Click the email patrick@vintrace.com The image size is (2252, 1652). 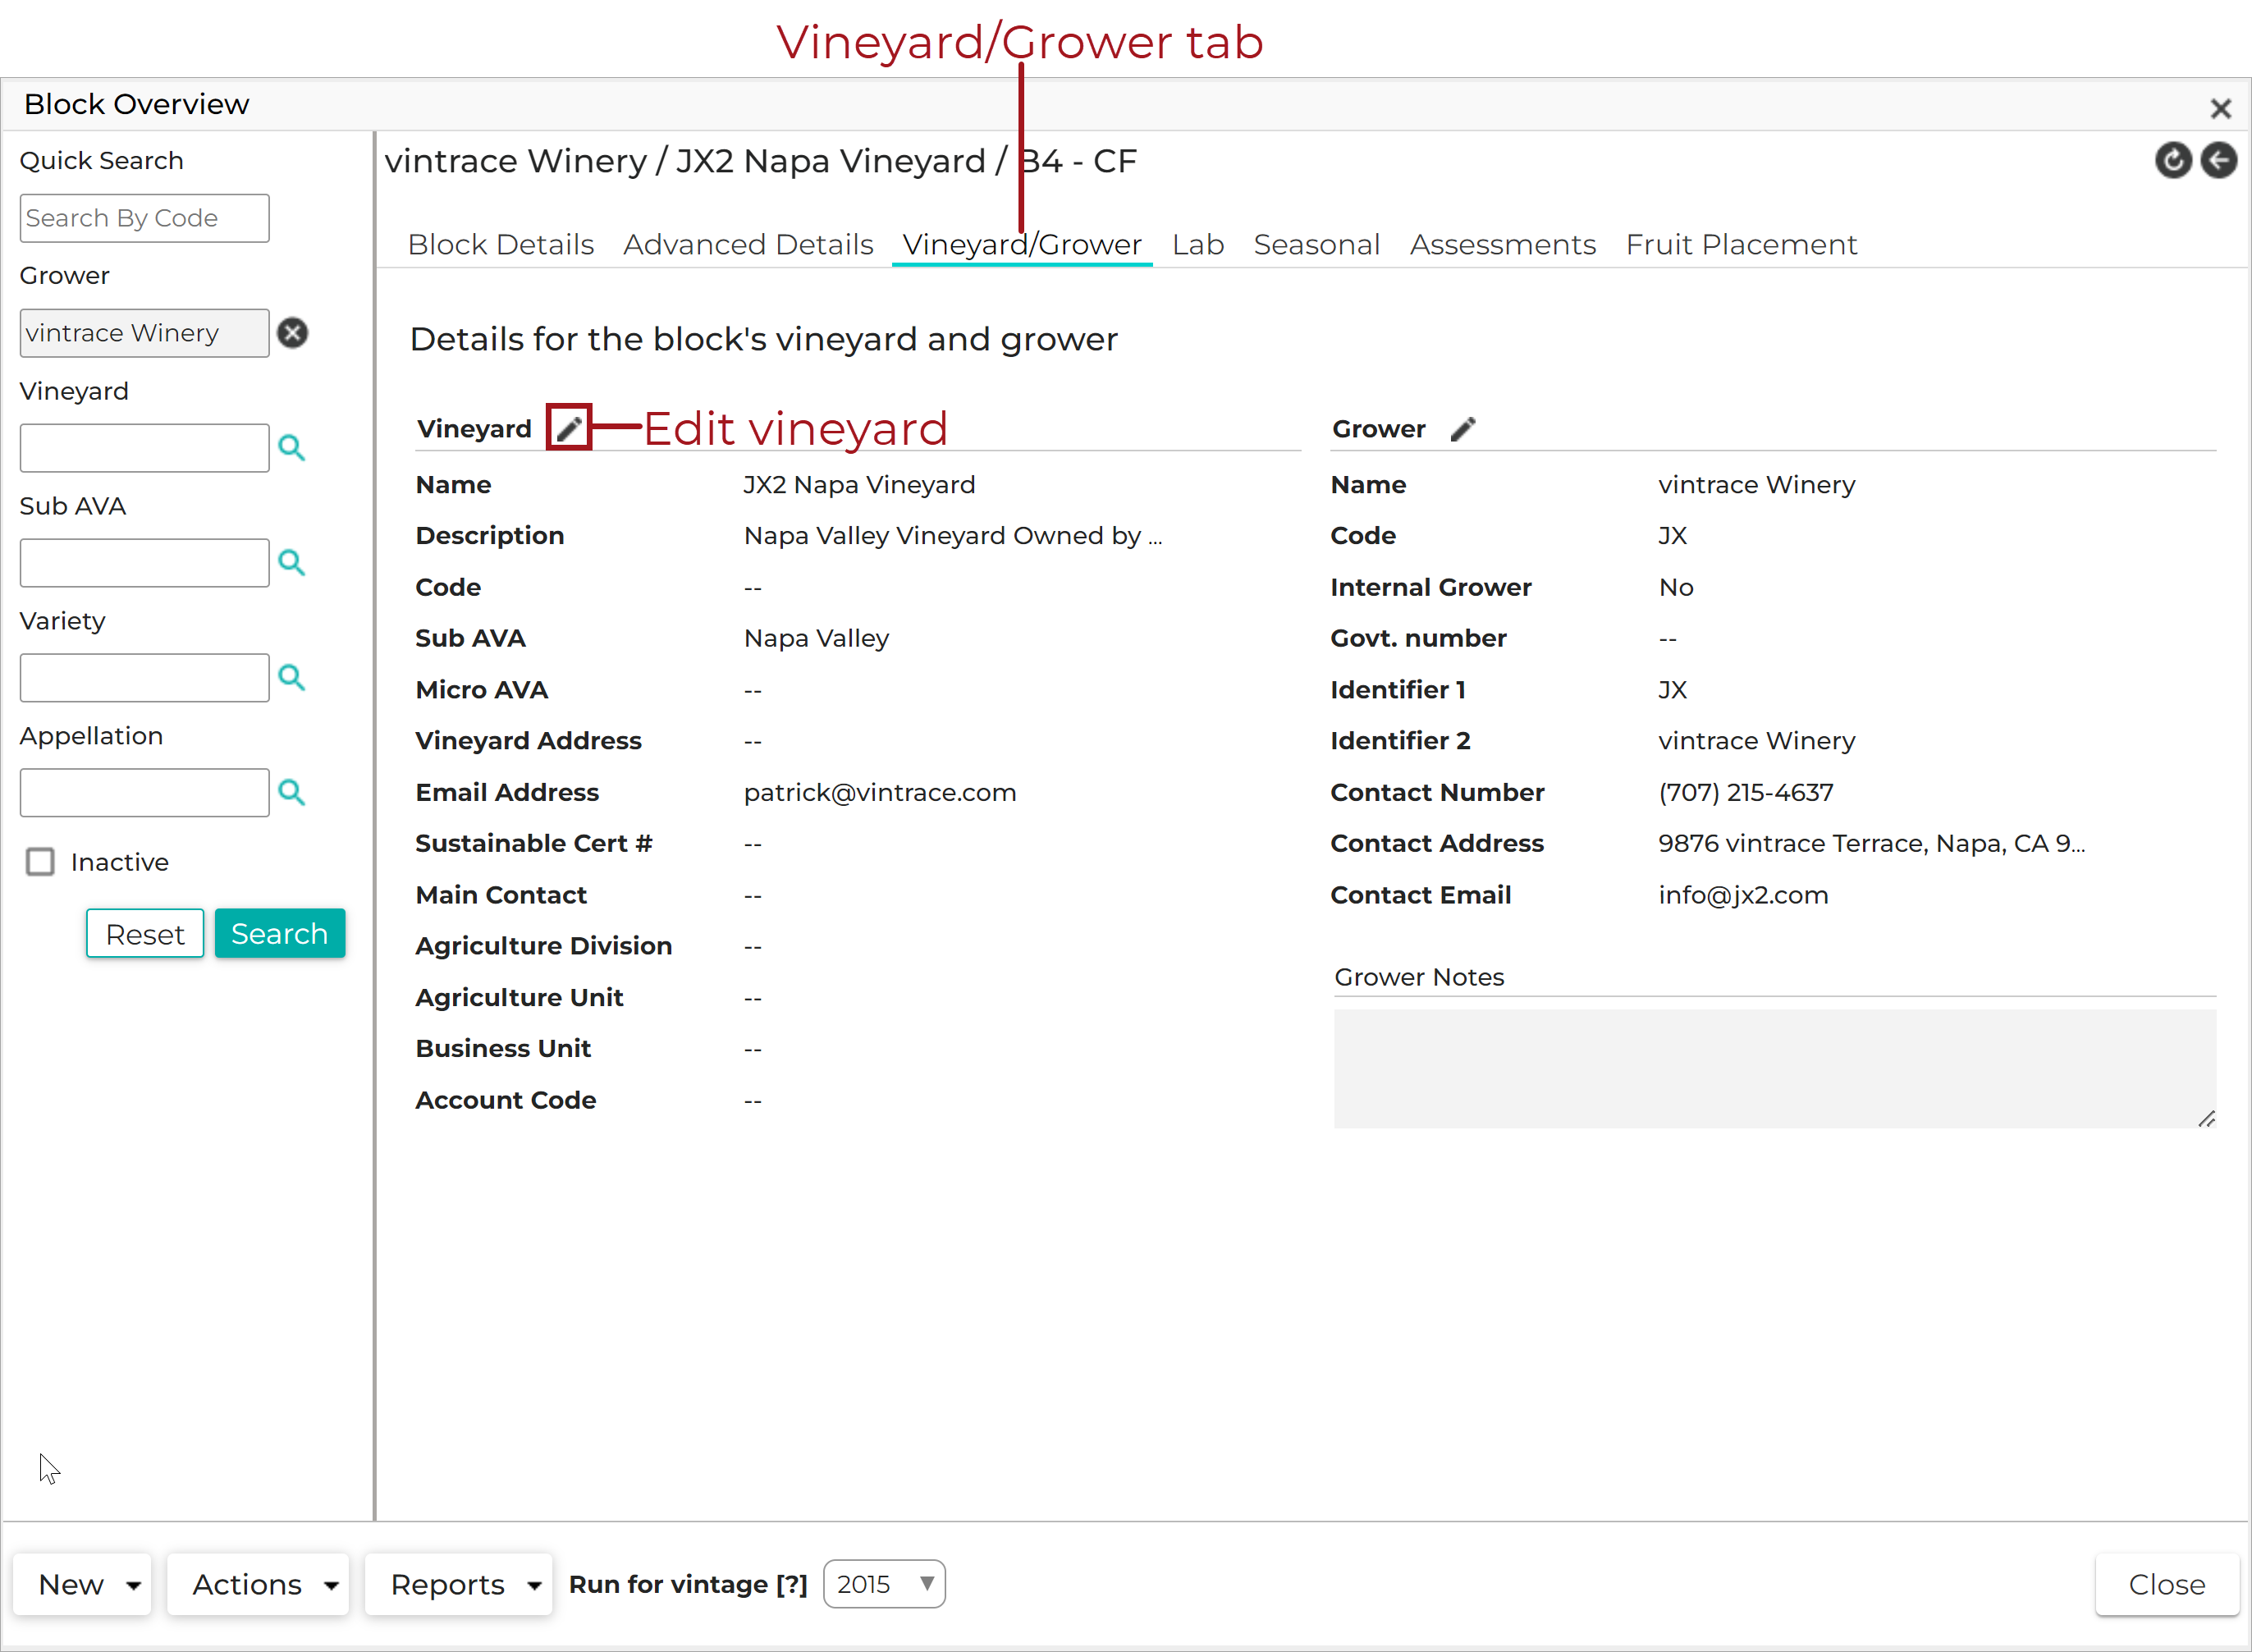(x=880, y=792)
